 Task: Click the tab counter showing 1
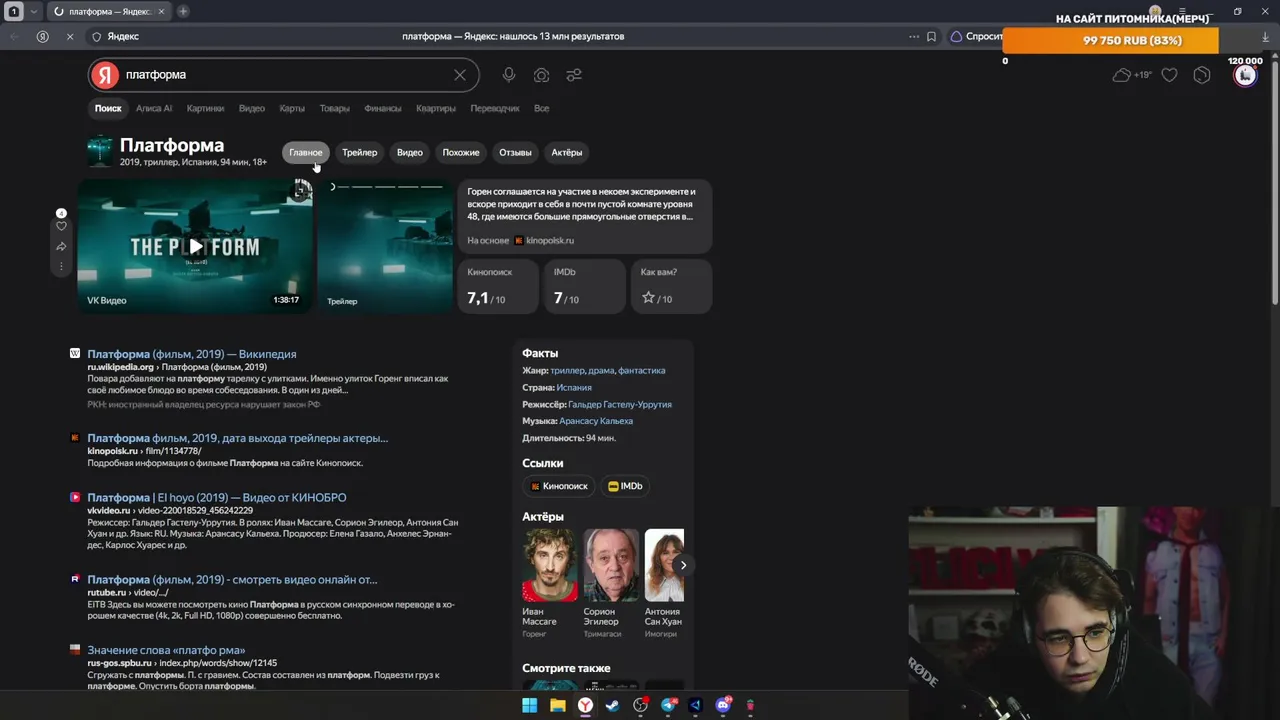pos(14,11)
